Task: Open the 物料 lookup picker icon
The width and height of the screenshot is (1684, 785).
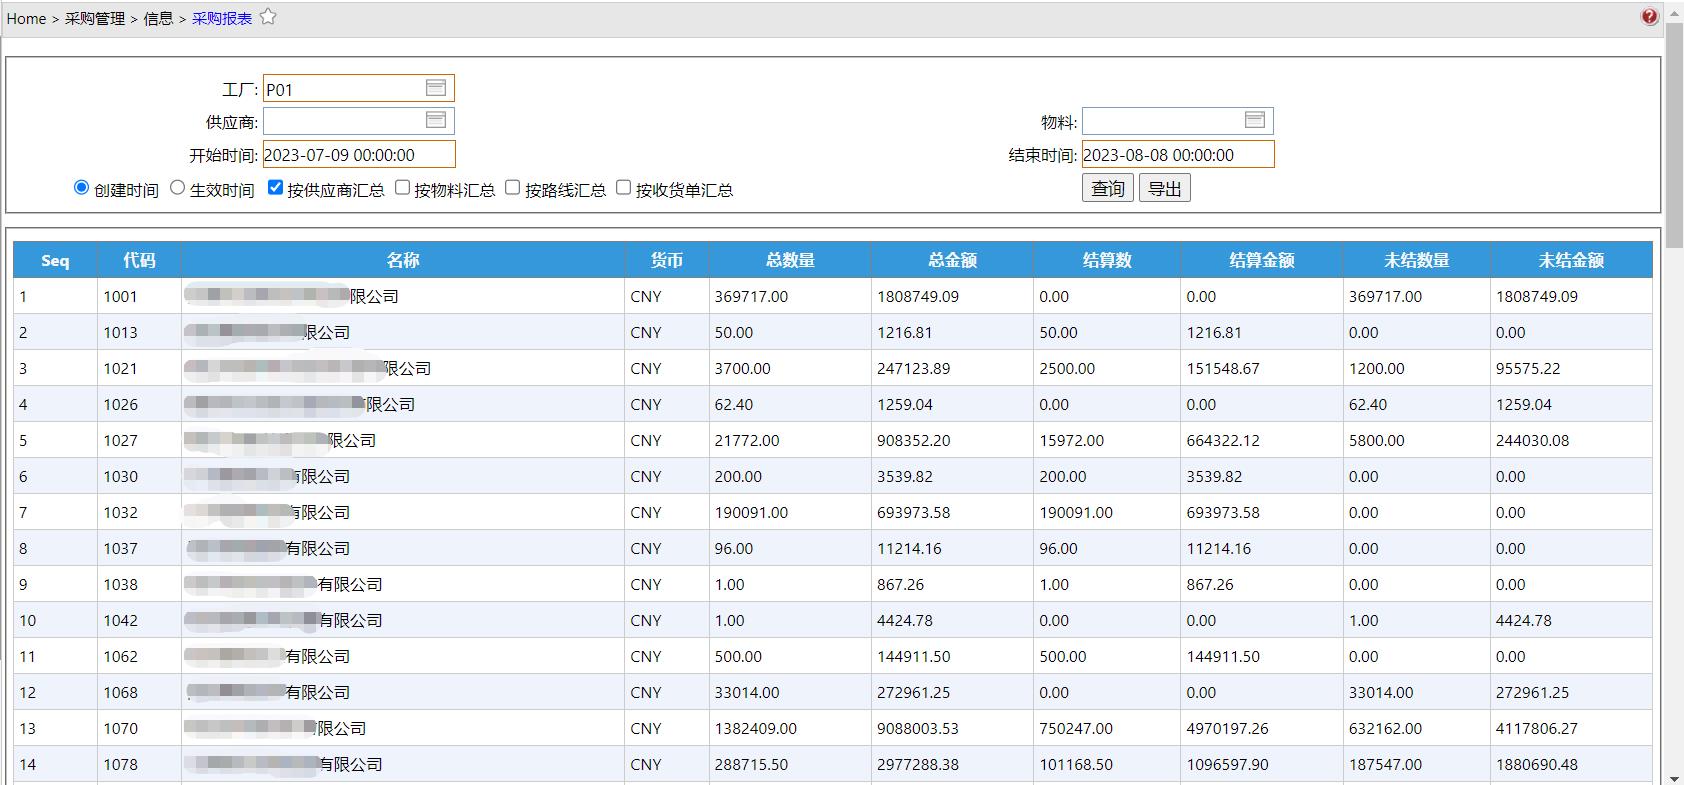Action: click(1255, 120)
